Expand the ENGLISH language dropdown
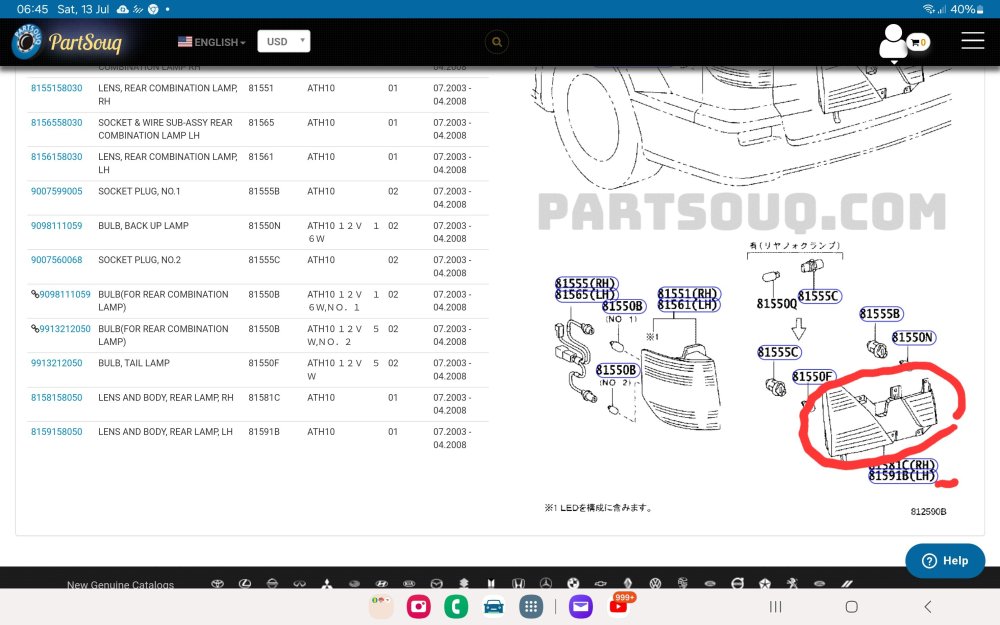Image resolution: width=1000 pixels, height=625 pixels. tap(212, 42)
